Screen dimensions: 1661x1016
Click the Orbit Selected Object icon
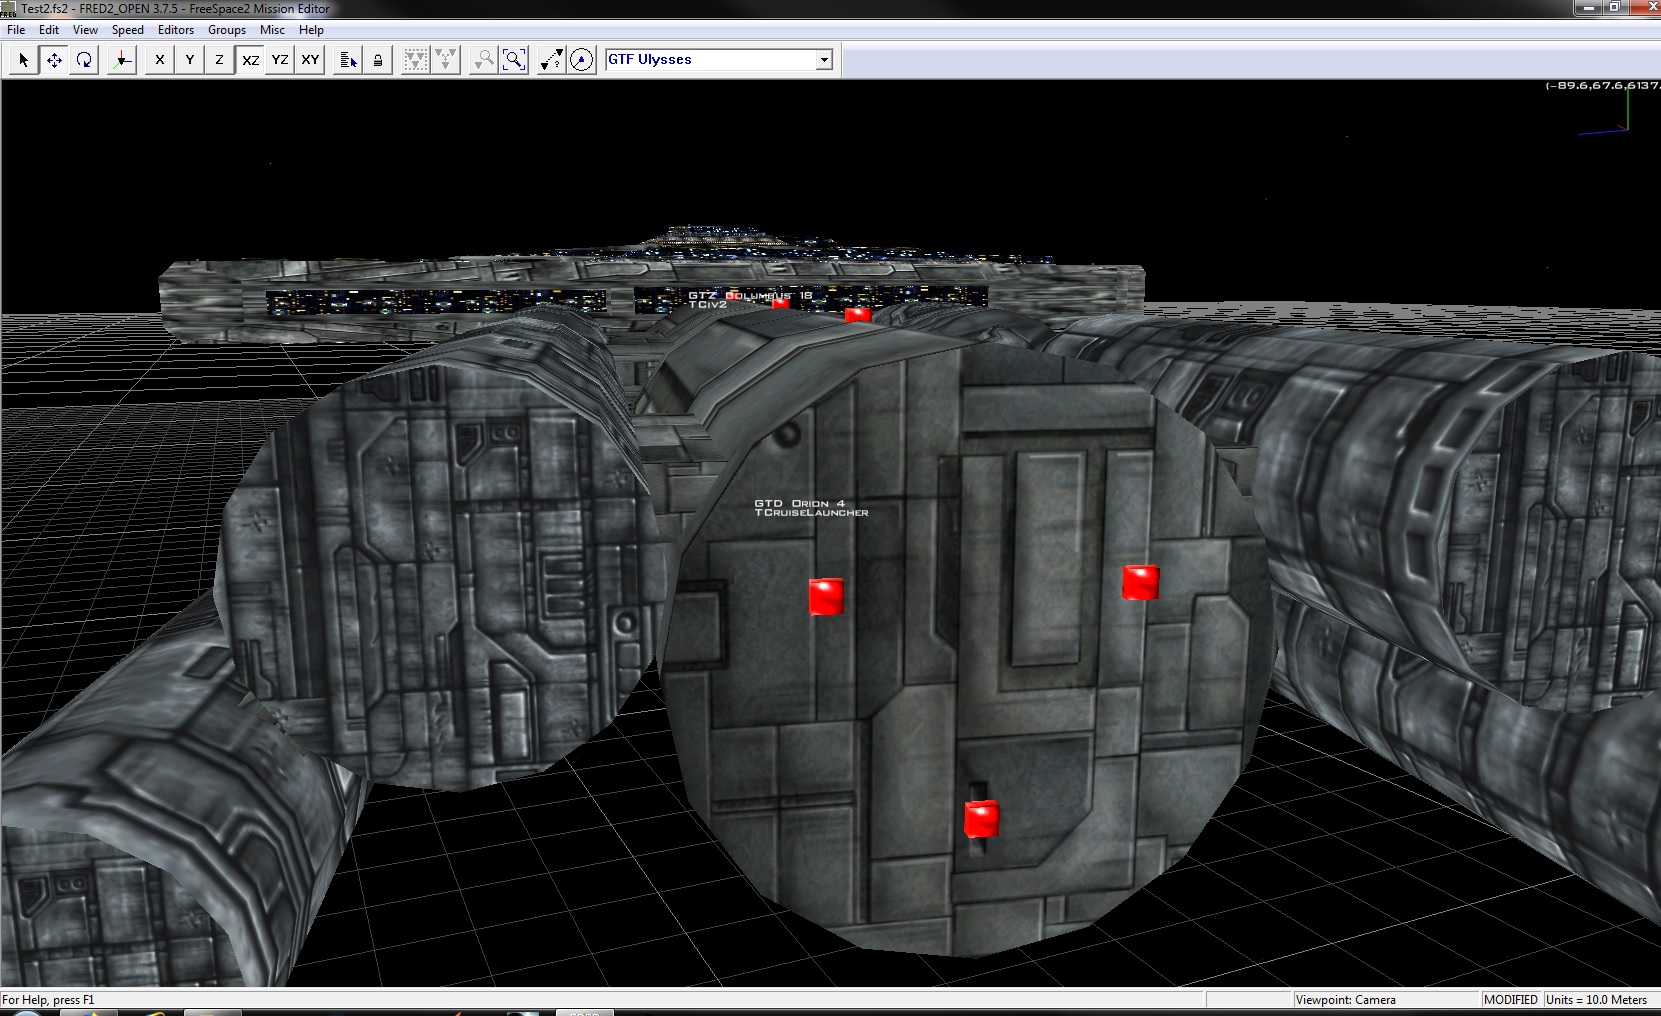(582, 60)
